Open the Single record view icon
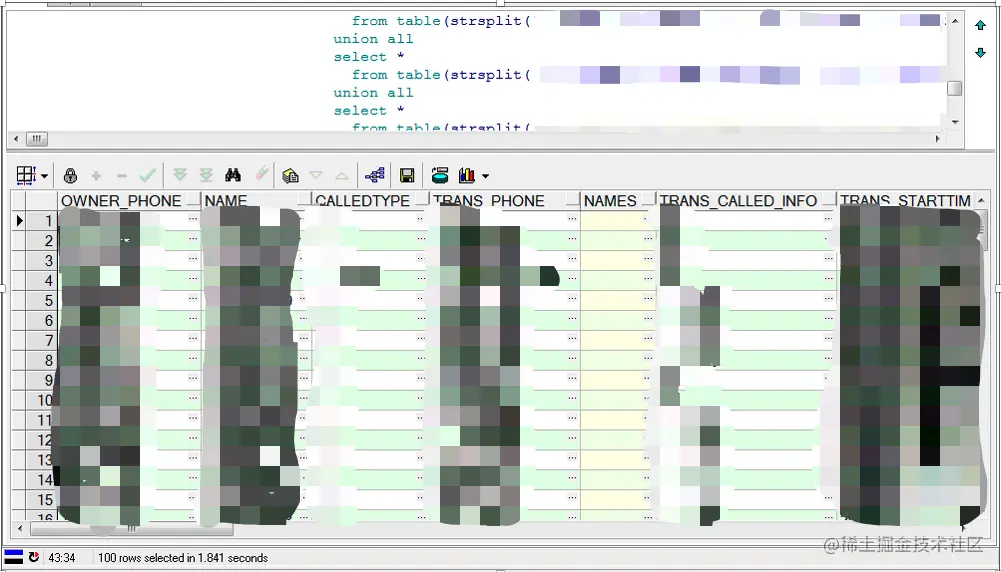The height and width of the screenshot is (572, 1001). coord(290,175)
